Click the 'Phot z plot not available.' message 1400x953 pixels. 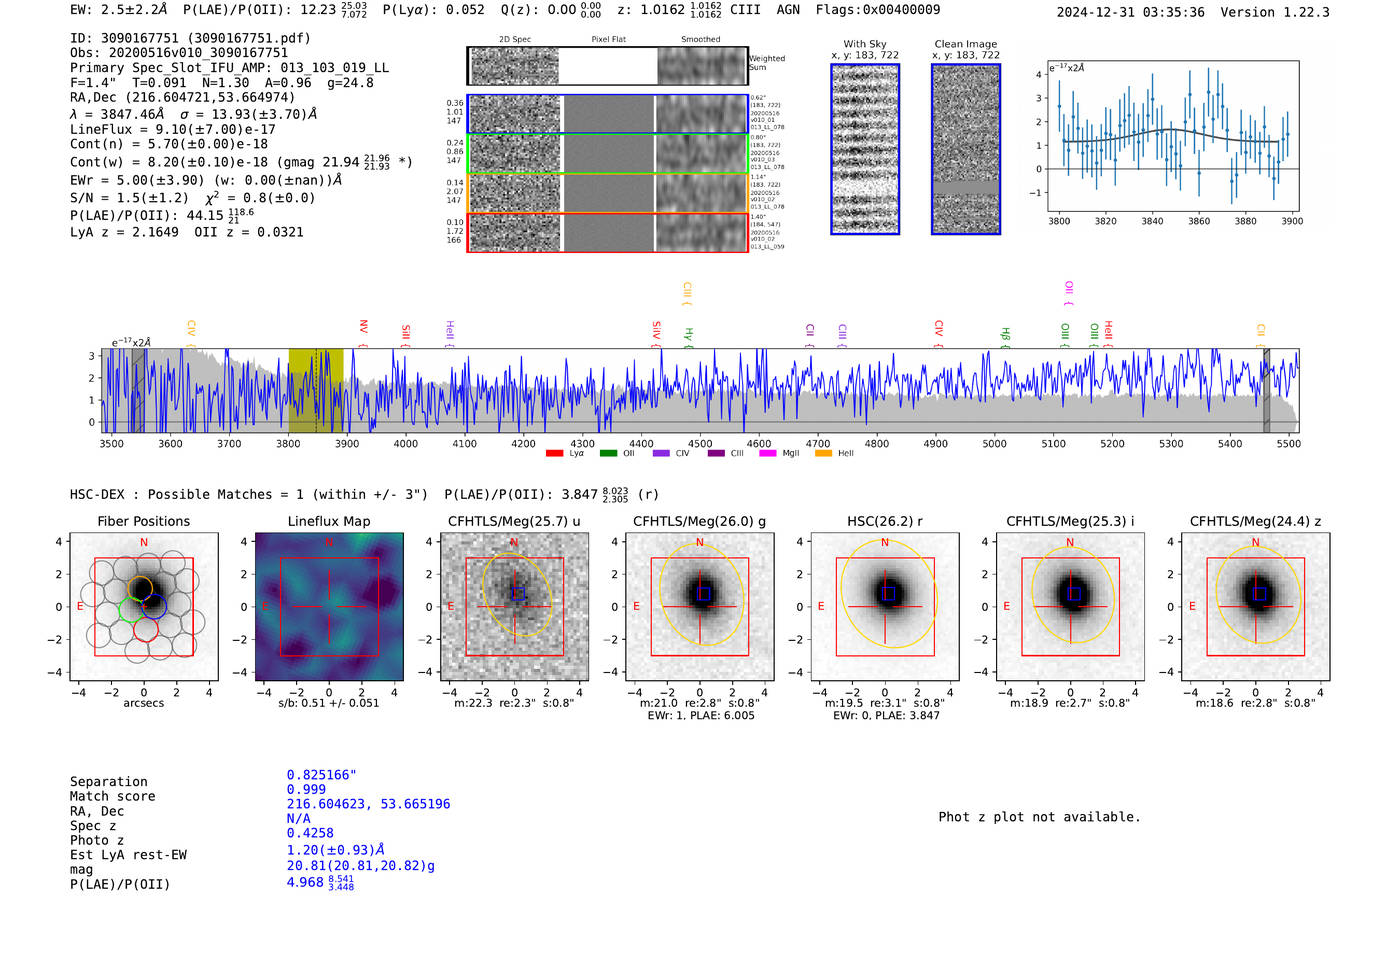[x=1039, y=817]
